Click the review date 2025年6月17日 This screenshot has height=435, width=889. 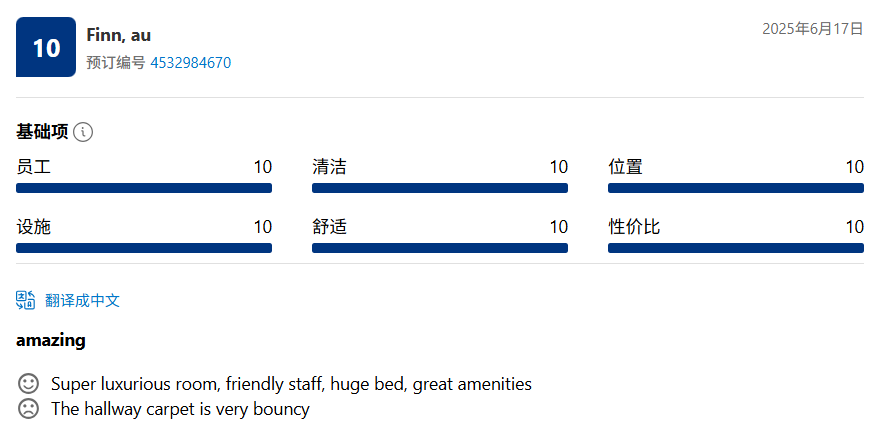(812, 29)
